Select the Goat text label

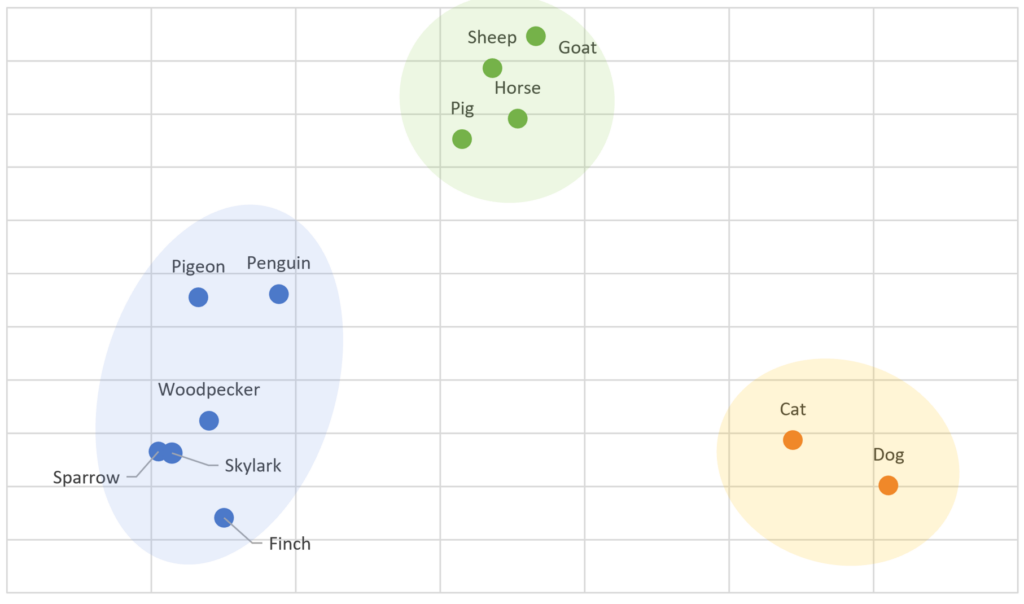(x=577, y=48)
